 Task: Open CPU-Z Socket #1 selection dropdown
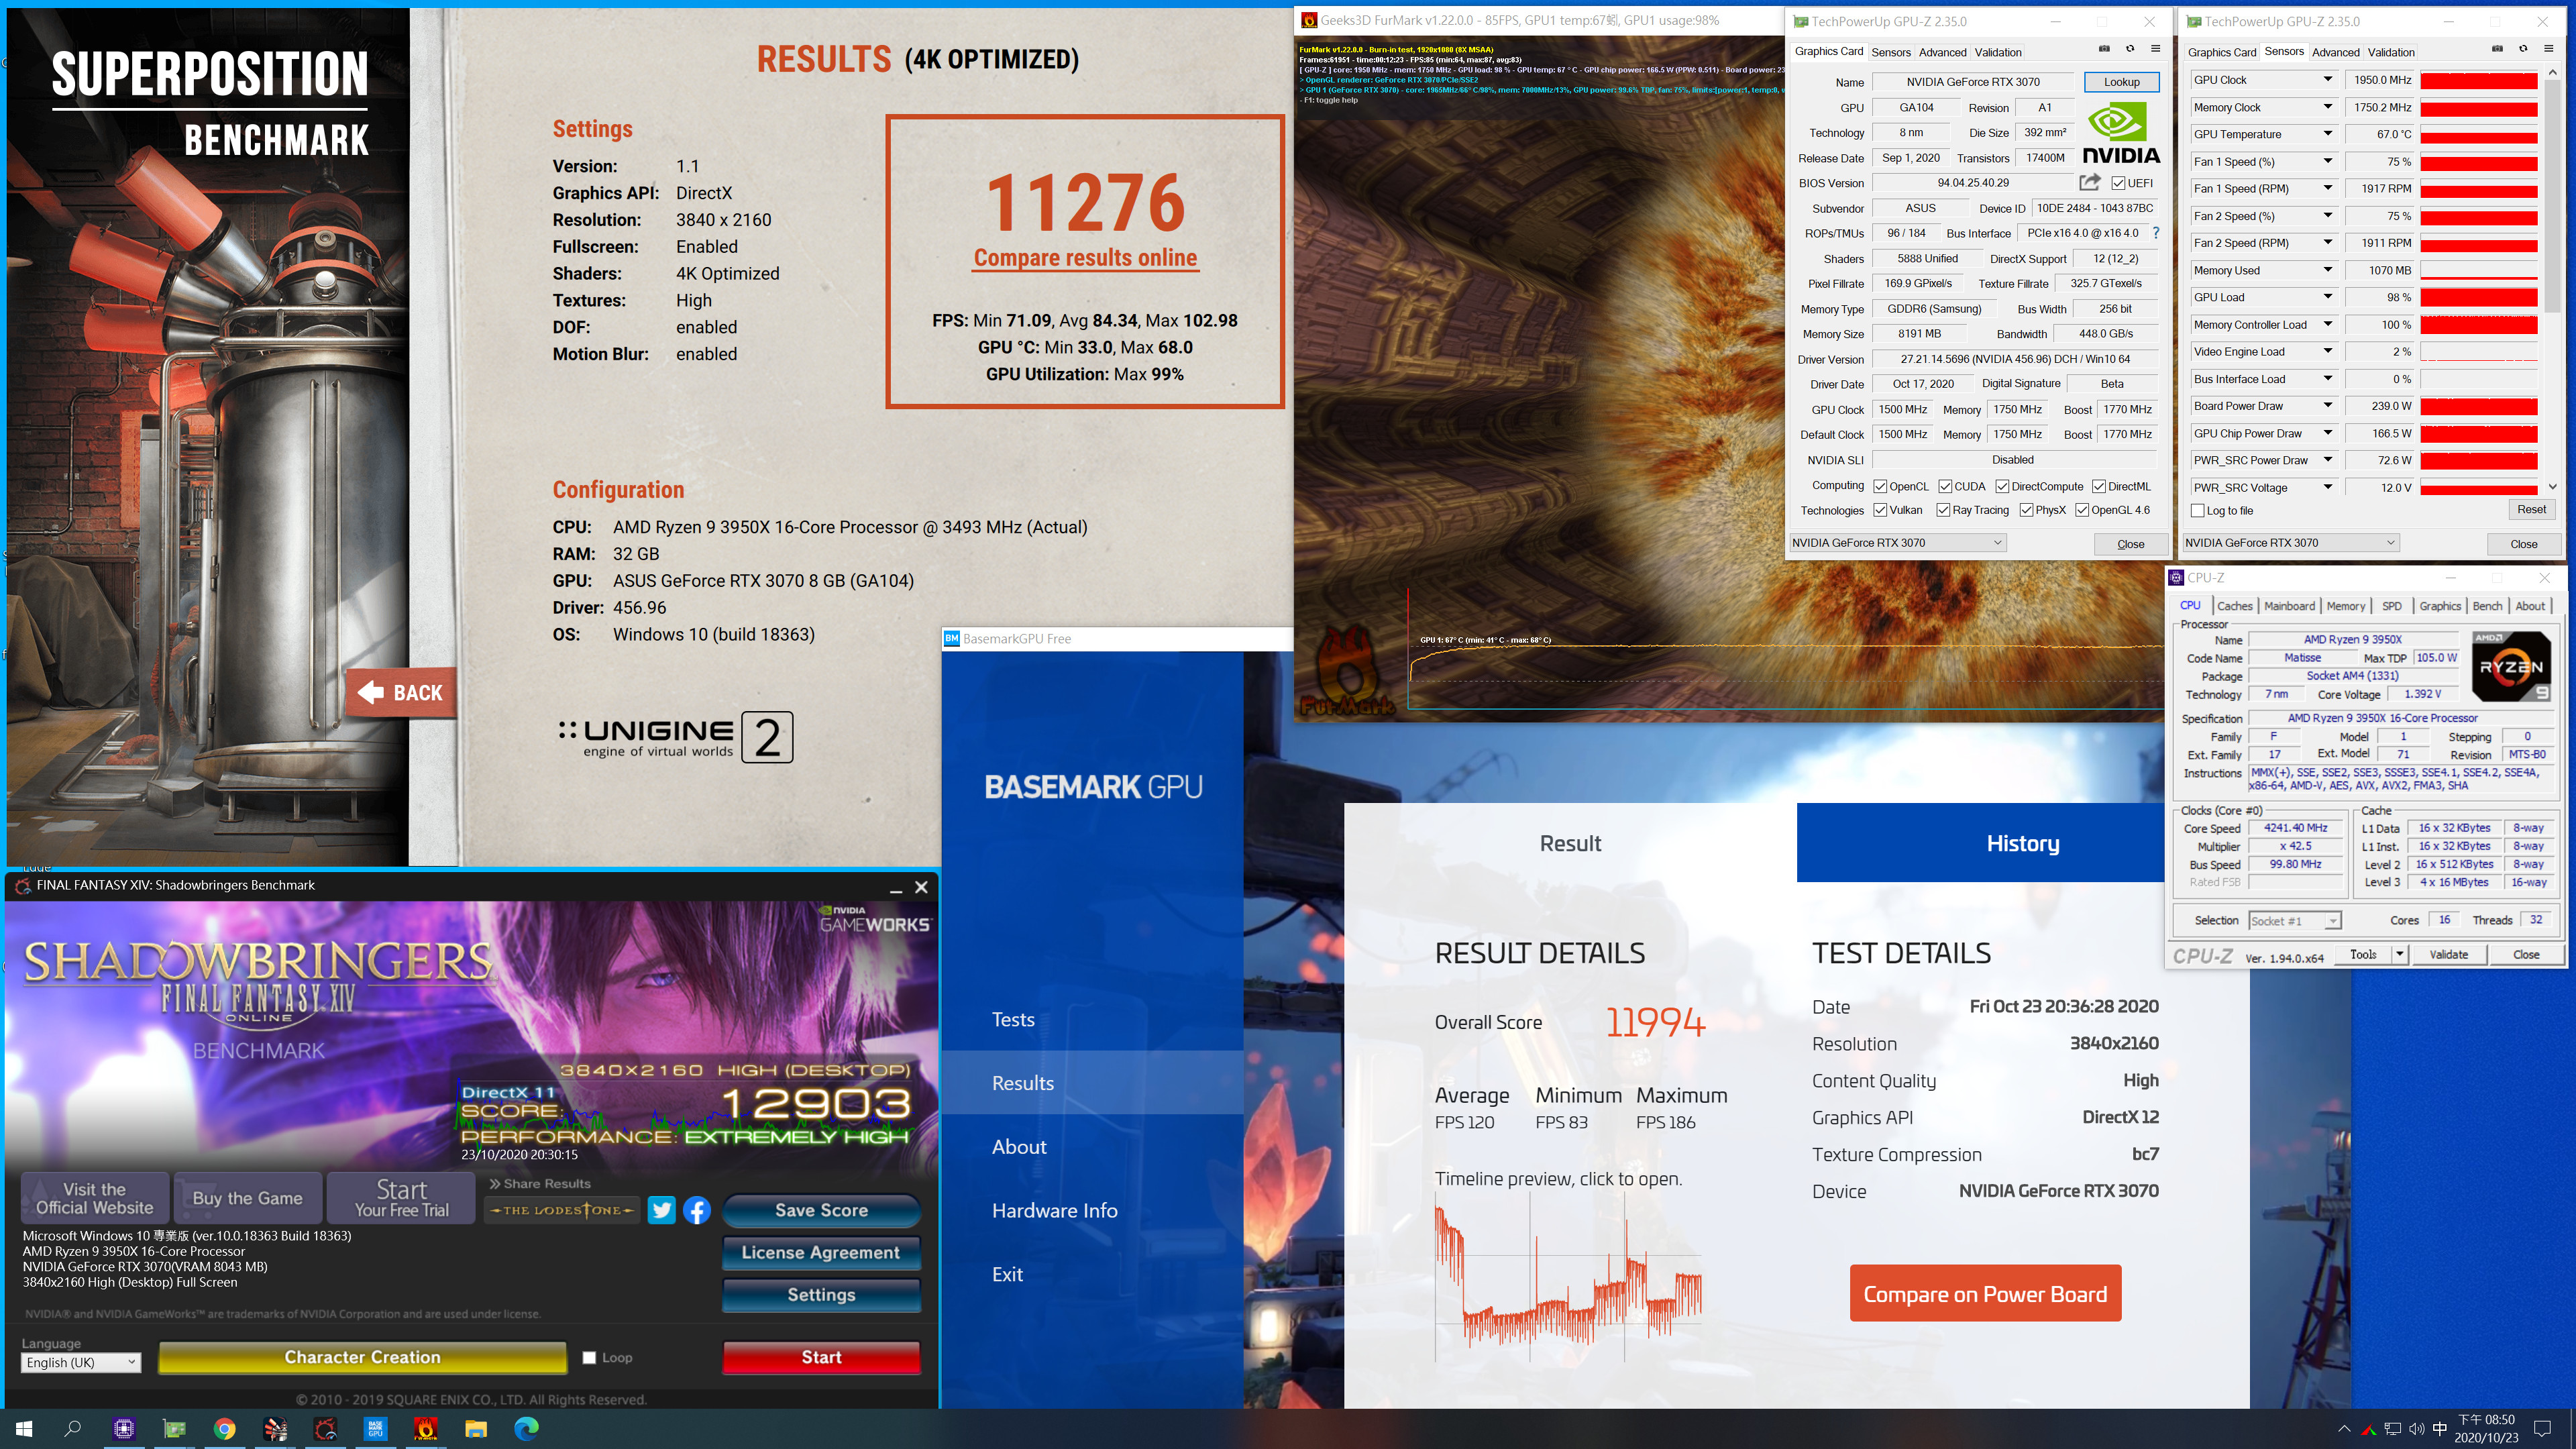(x=2294, y=921)
